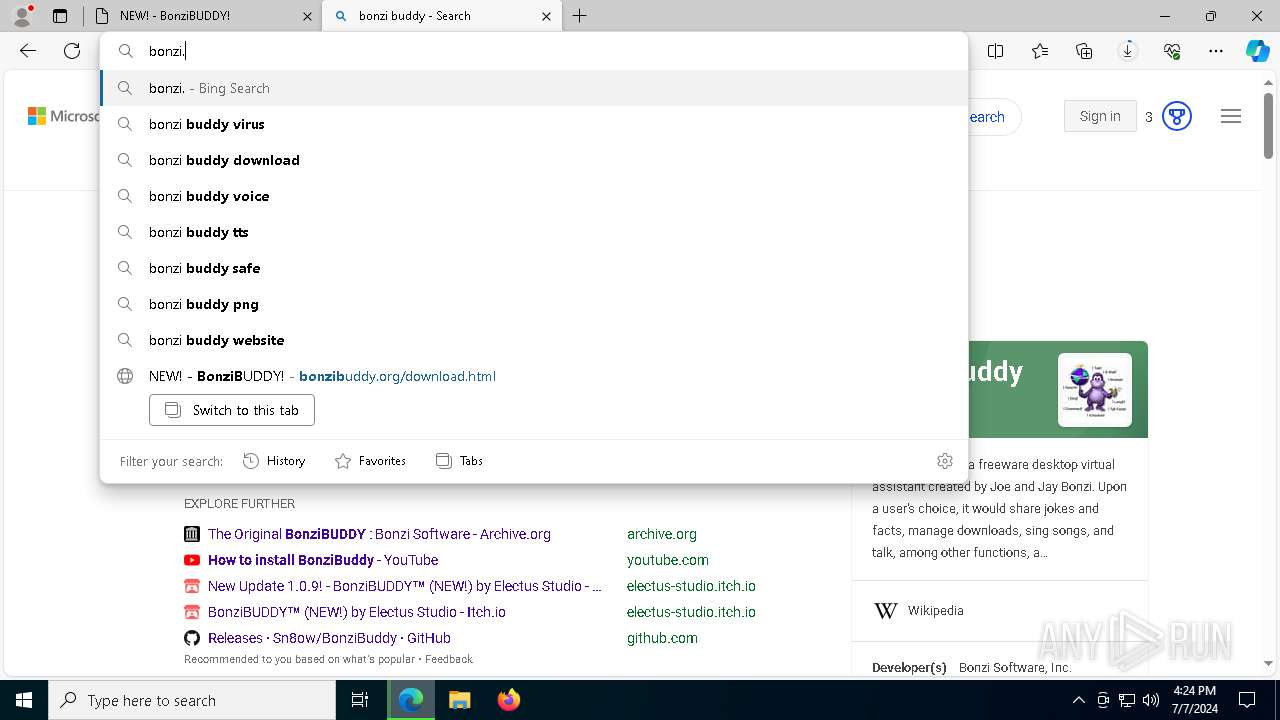Filter search by Favorites
This screenshot has height=720, width=1280.
click(370, 461)
